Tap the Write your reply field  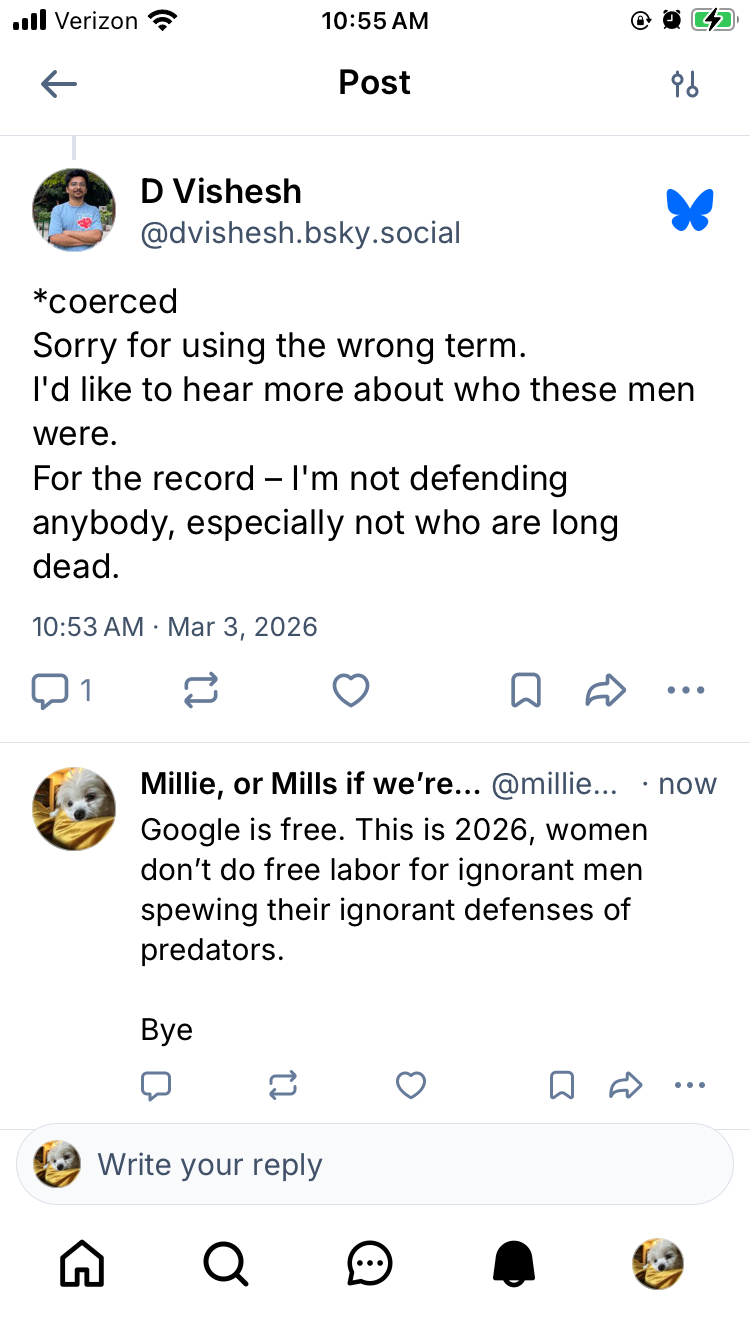coord(375,1165)
